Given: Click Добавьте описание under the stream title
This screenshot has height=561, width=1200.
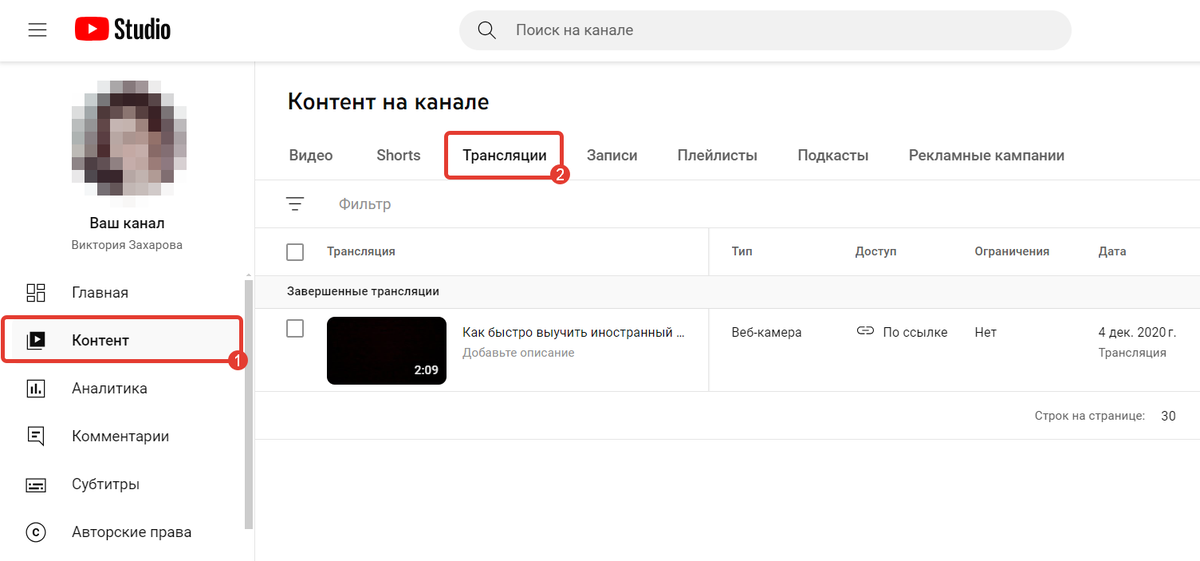Looking at the screenshot, I should click(x=518, y=353).
